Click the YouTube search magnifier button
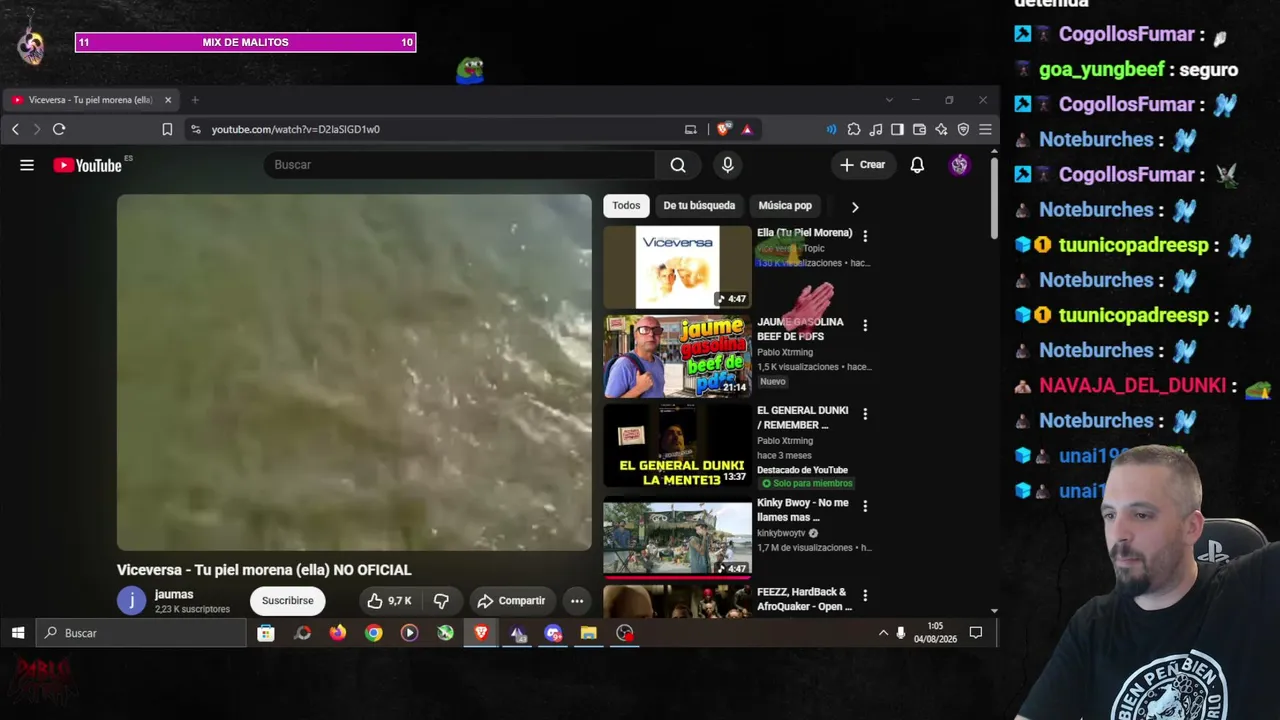Image resolution: width=1280 pixels, height=720 pixels. [x=678, y=165]
